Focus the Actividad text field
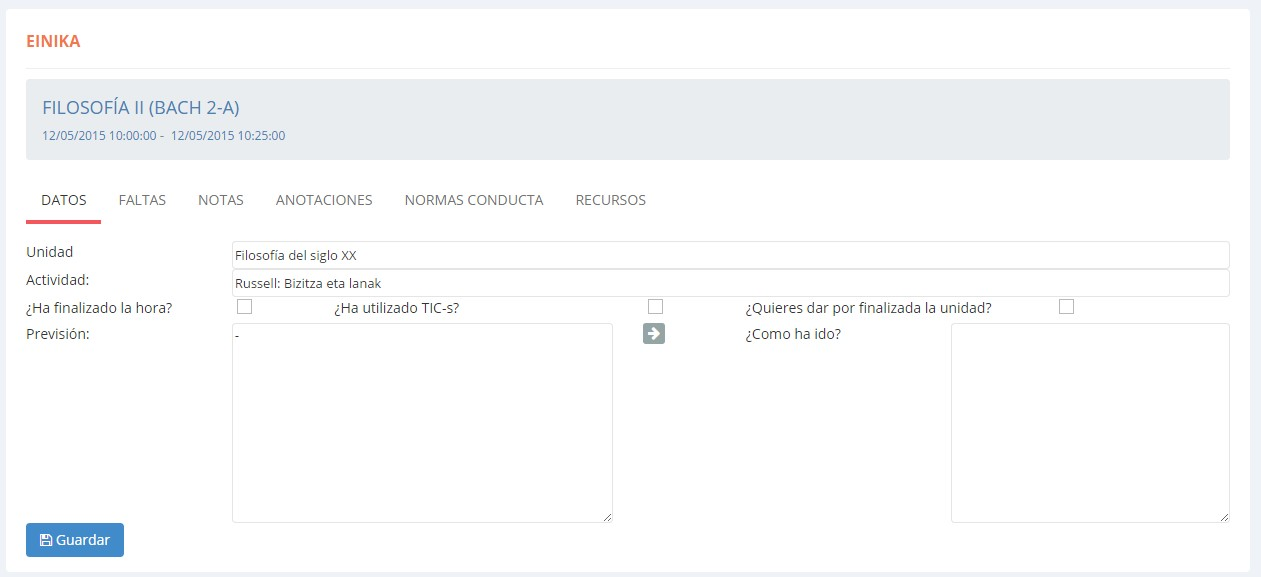The image size is (1261, 577). [730, 283]
